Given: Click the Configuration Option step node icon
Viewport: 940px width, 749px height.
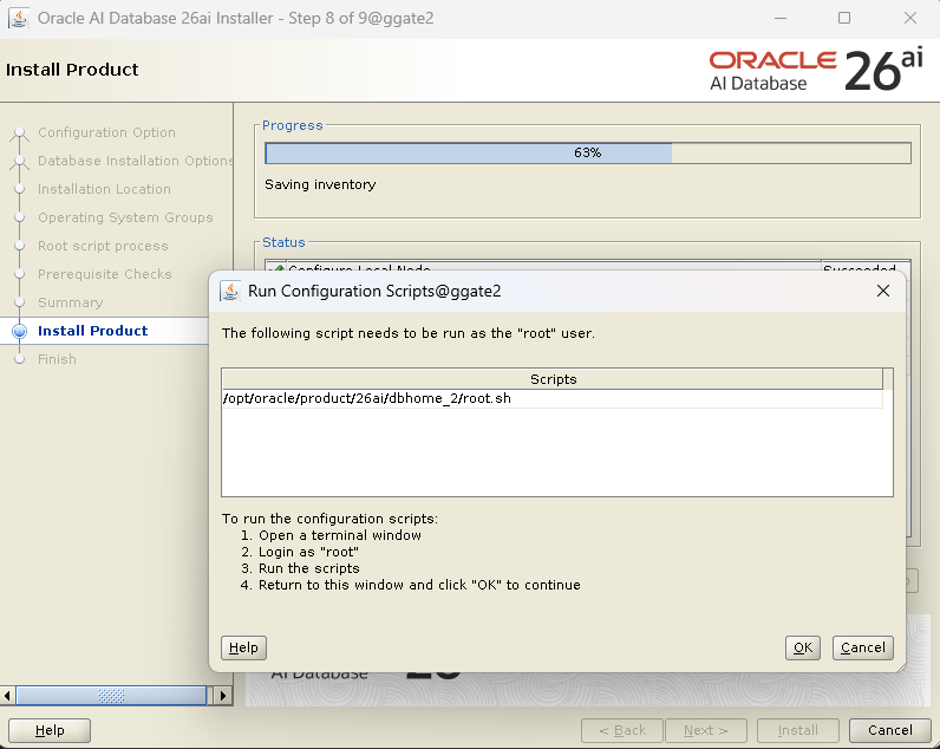Looking at the screenshot, I should (x=19, y=133).
